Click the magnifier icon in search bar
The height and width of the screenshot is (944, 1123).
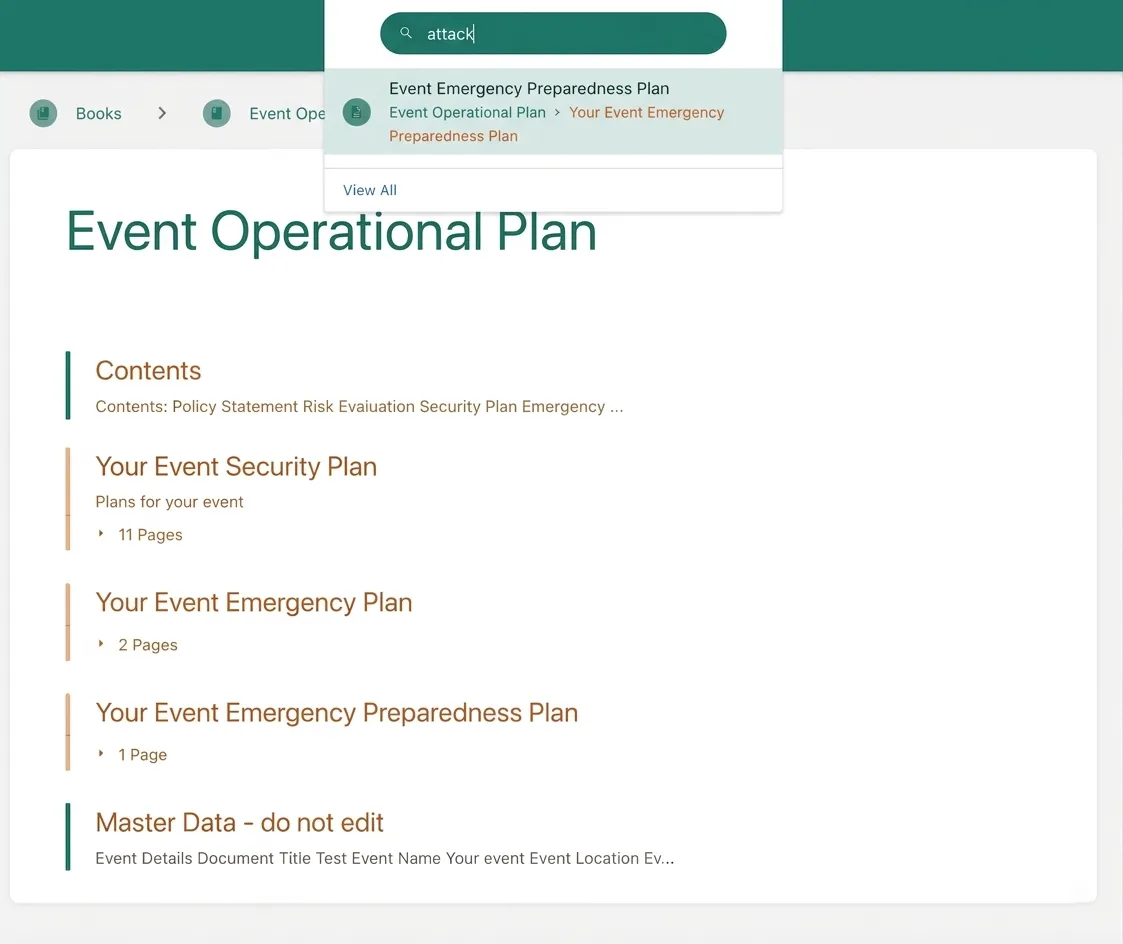click(x=406, y=33)
